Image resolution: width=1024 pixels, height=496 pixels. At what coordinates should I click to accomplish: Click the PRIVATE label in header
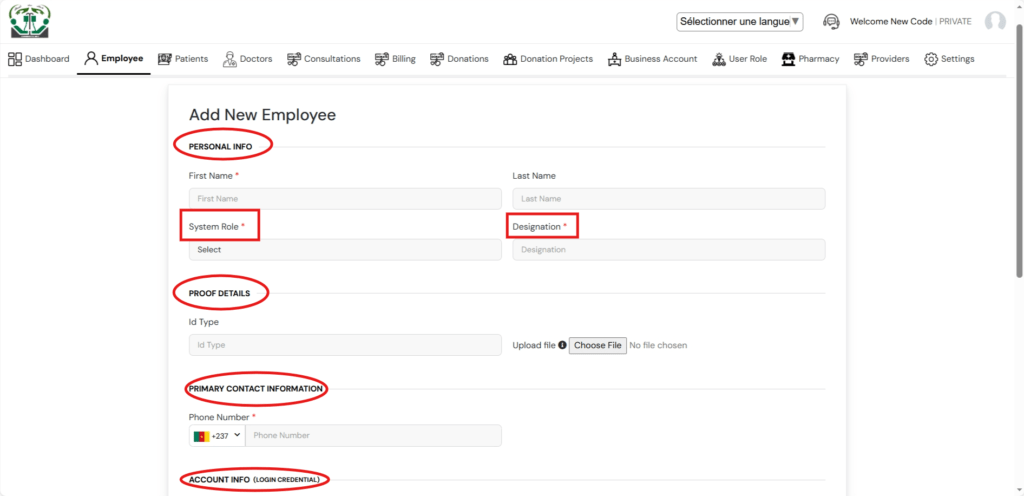[955, 22]
